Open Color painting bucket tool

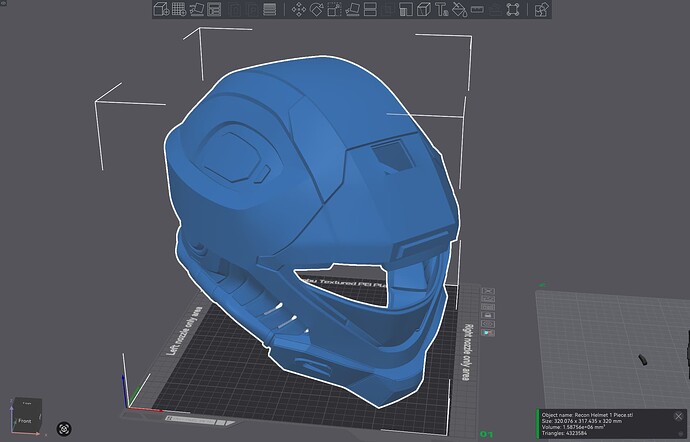[459, 9]
